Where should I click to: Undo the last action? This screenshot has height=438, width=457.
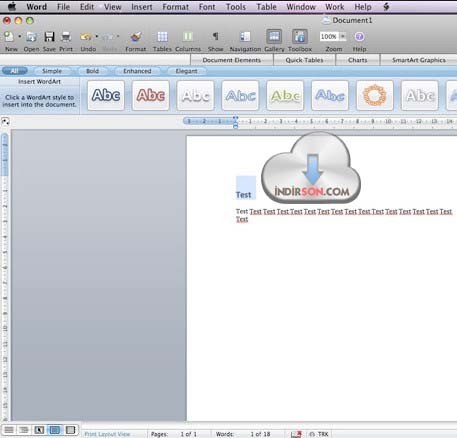pos(86,37)
